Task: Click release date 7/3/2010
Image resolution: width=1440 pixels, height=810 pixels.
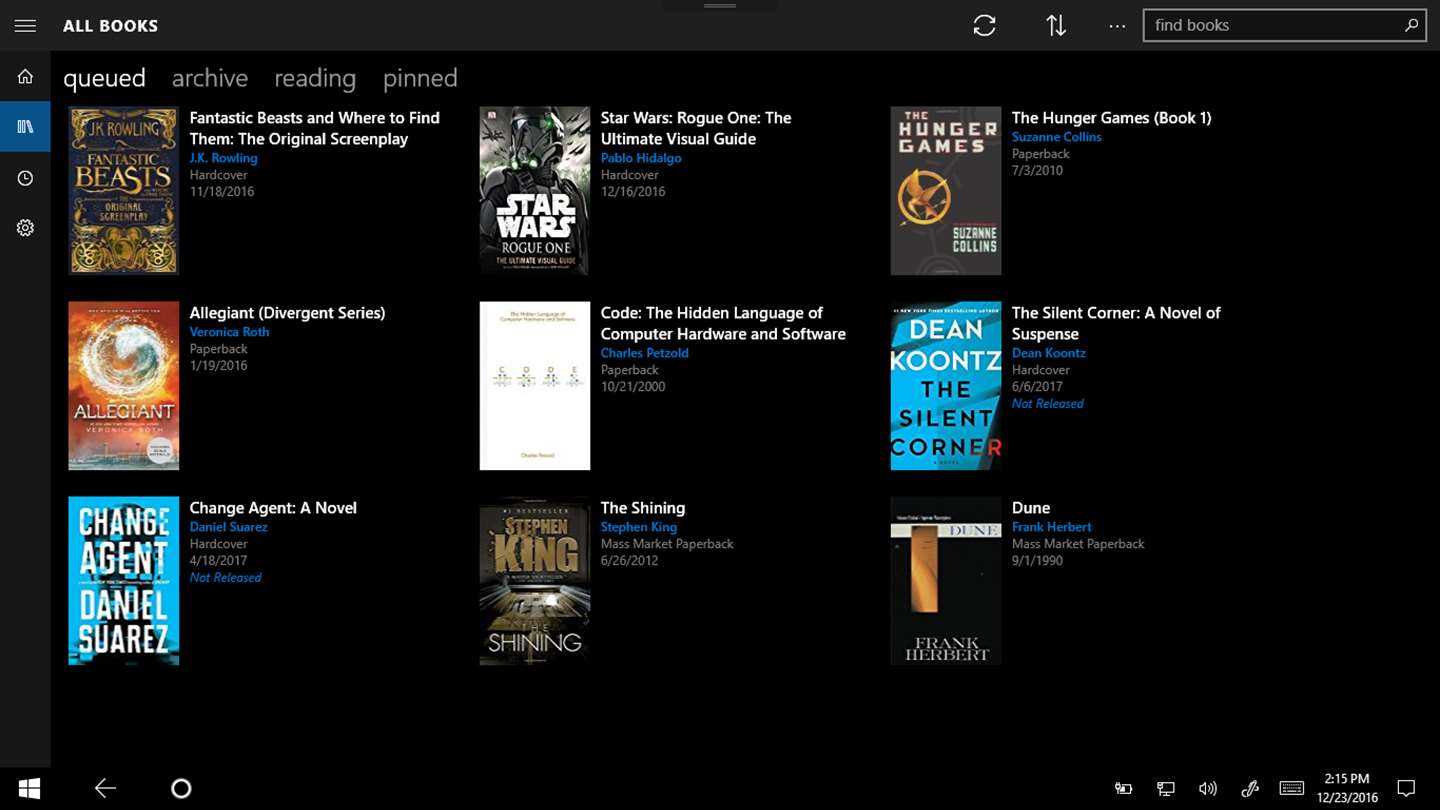Action: point(1037,171)
